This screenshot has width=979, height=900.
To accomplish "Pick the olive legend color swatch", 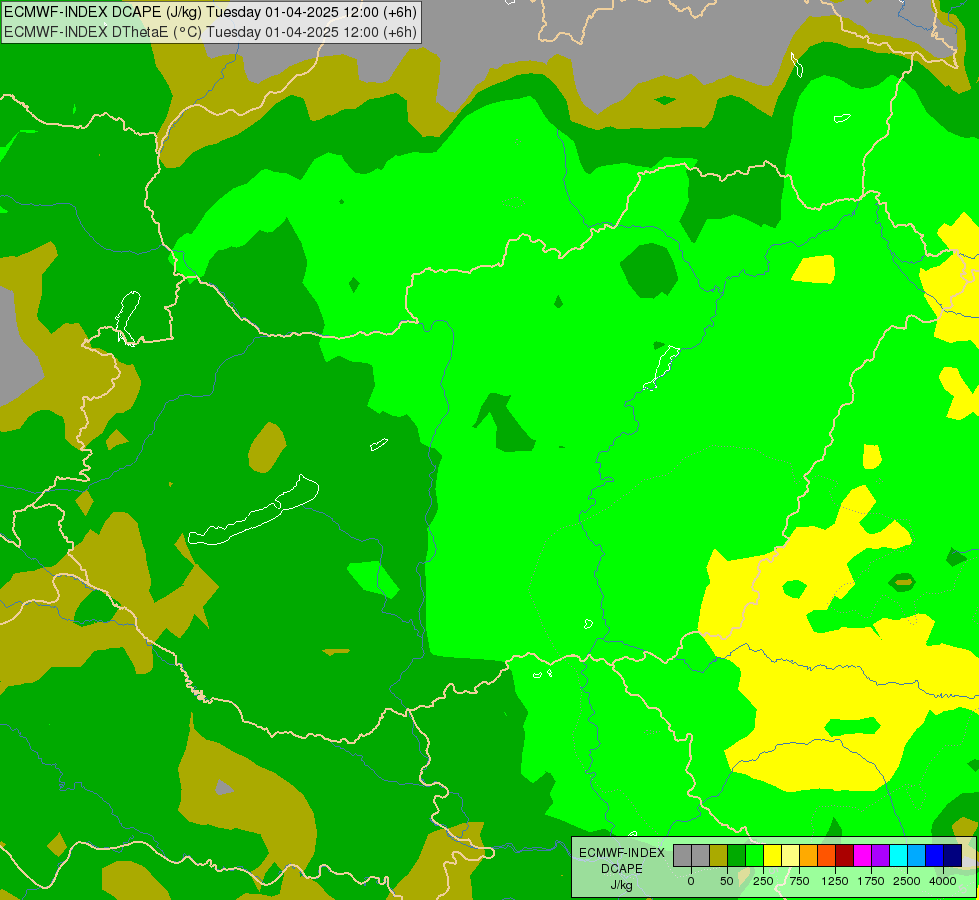I will coord(719,855).
